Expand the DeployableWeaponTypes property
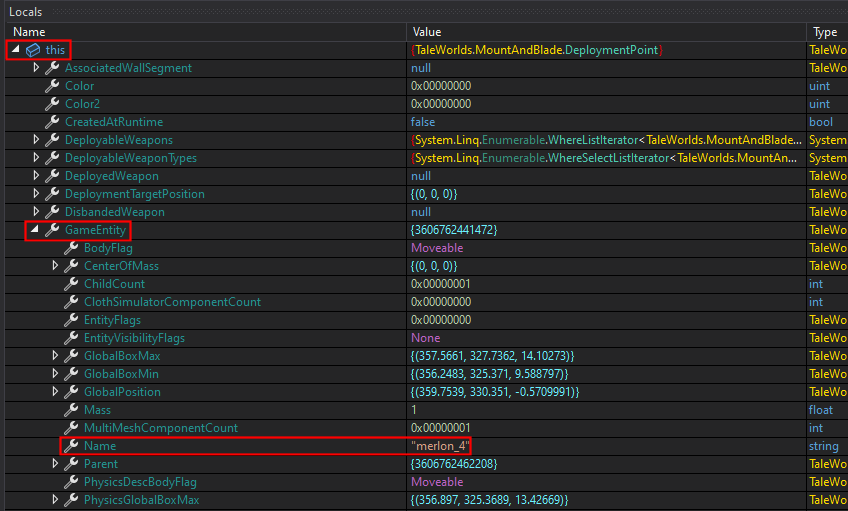 [36, 157]
